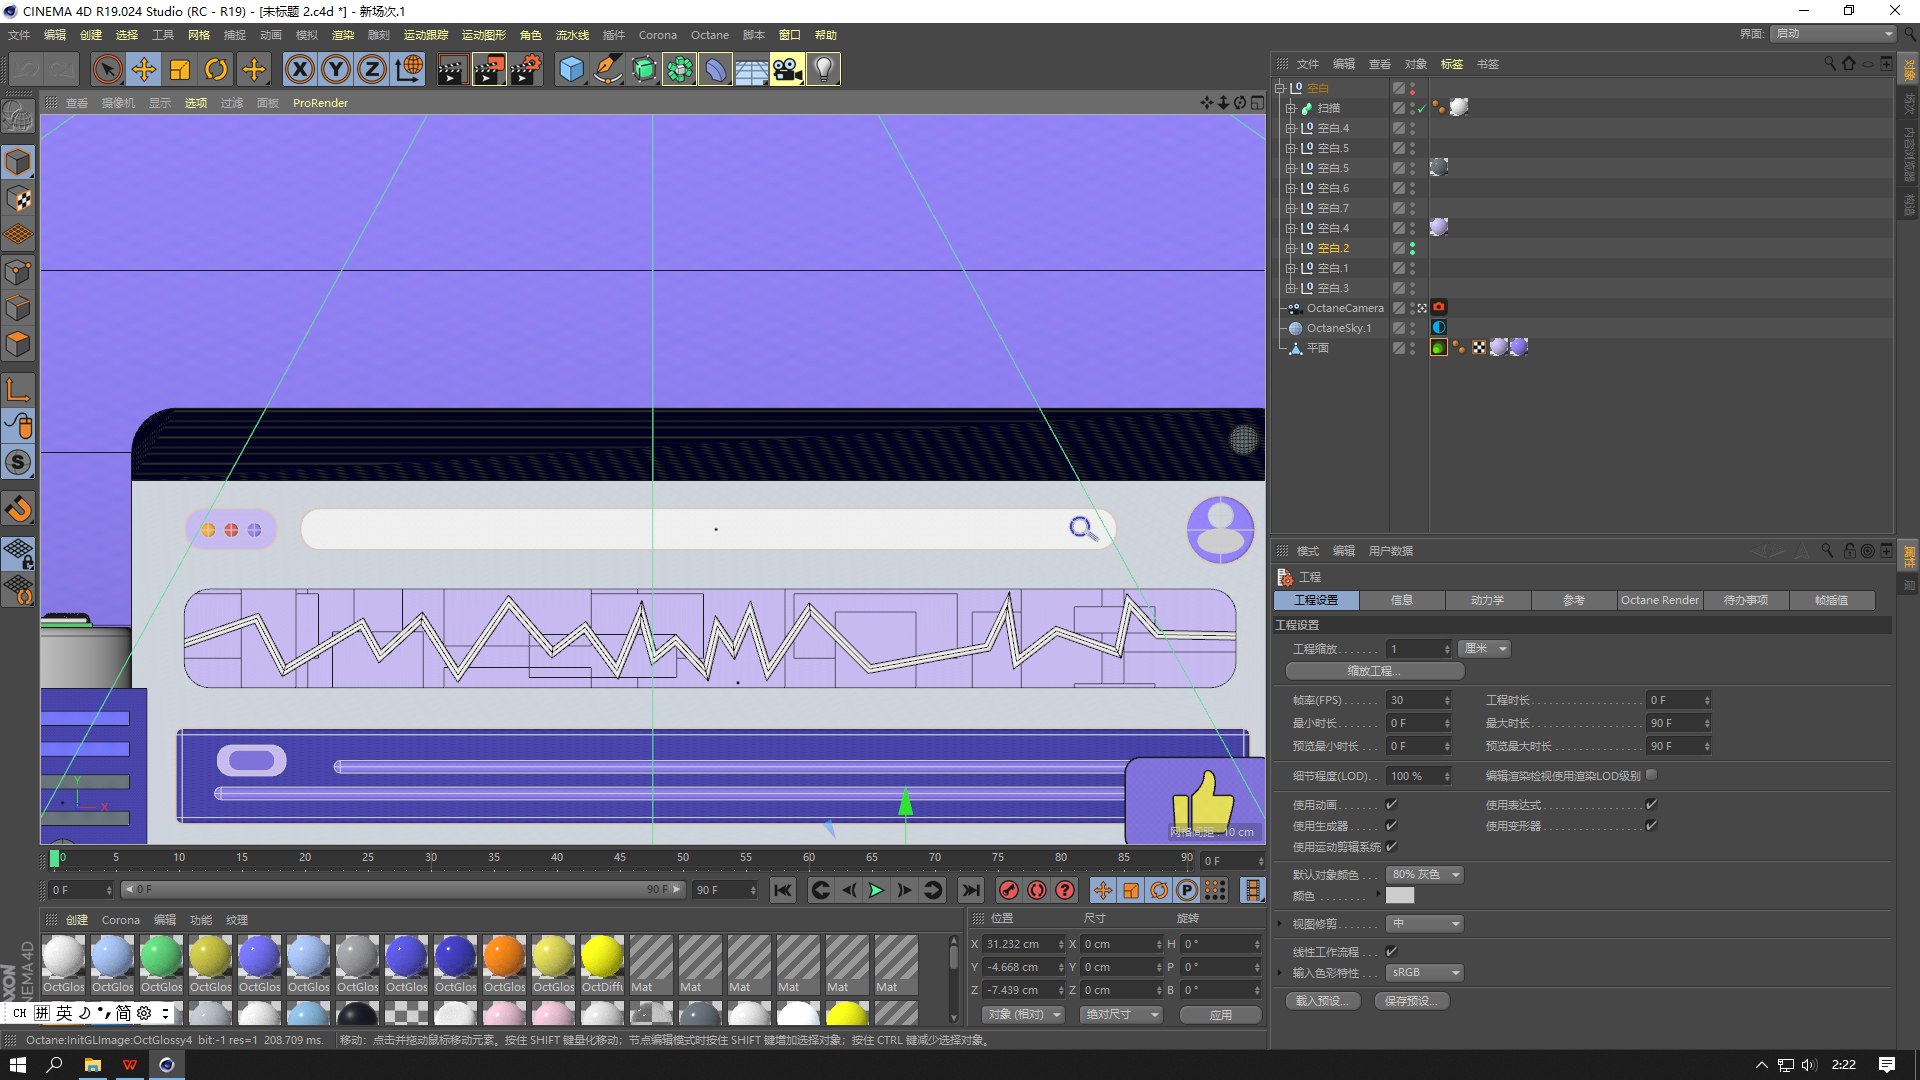The image size is (1920, 1080).
Task: Add a Cube primitive object
Action: pos(571,70)
